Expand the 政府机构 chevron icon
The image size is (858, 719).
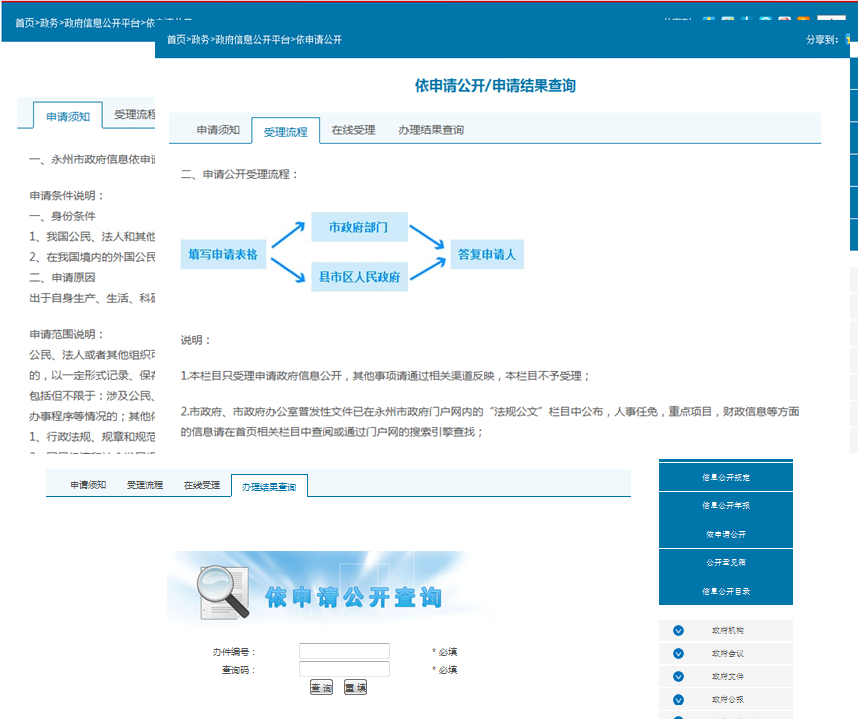pyautogui.click(x=678, y=631)
